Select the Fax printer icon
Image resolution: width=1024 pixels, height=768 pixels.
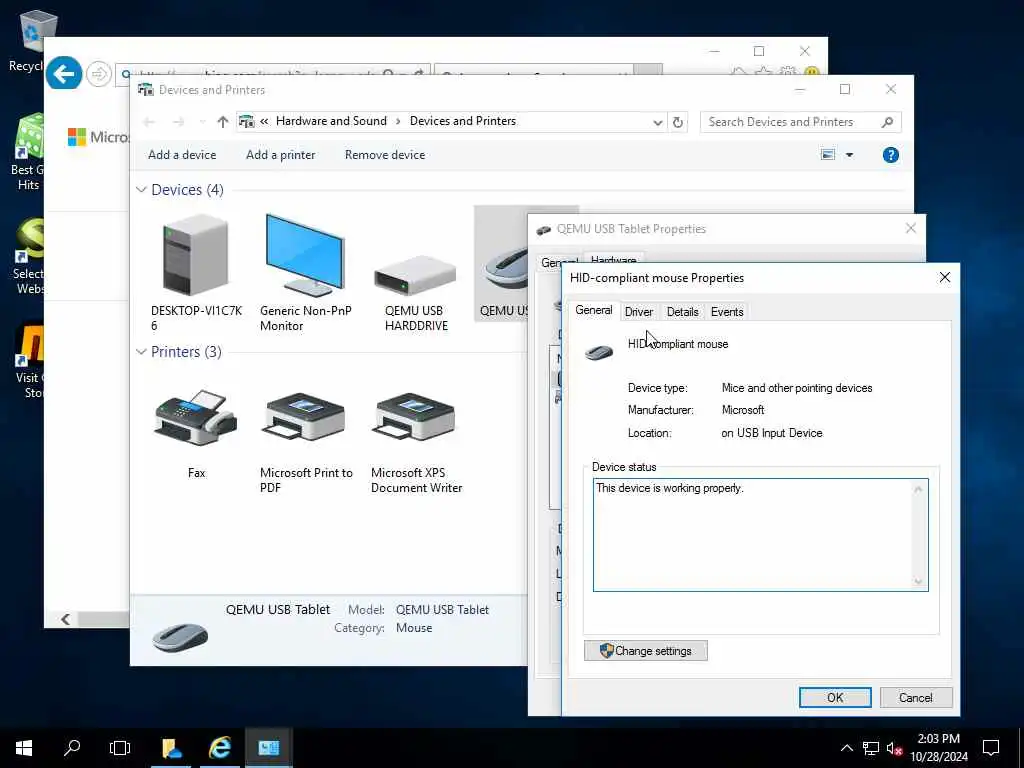tap(196, 418)
